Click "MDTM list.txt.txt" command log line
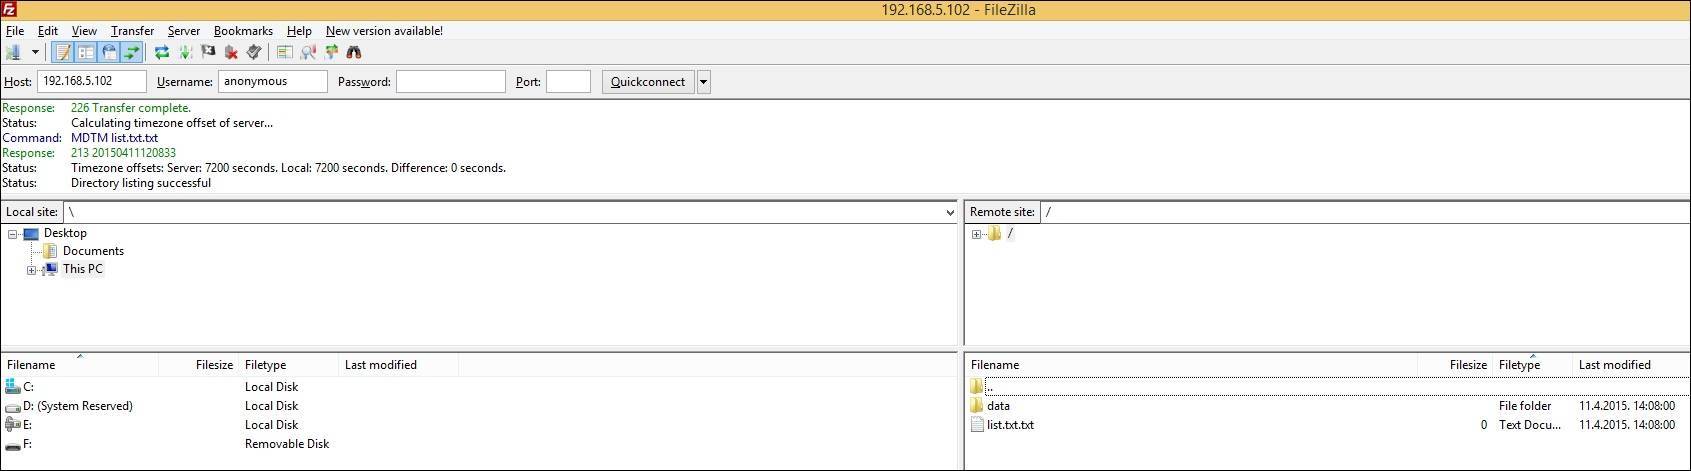1691x471 pixels. point(114,138)
